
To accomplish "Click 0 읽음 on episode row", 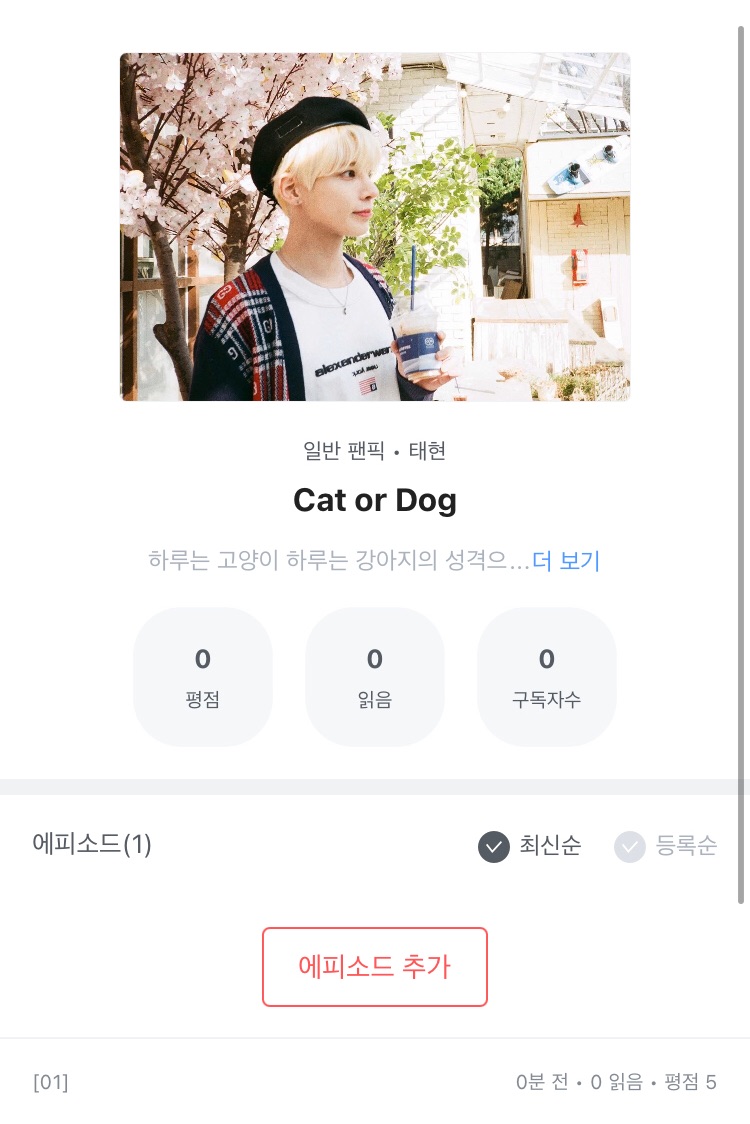I will pos(617,1082).
